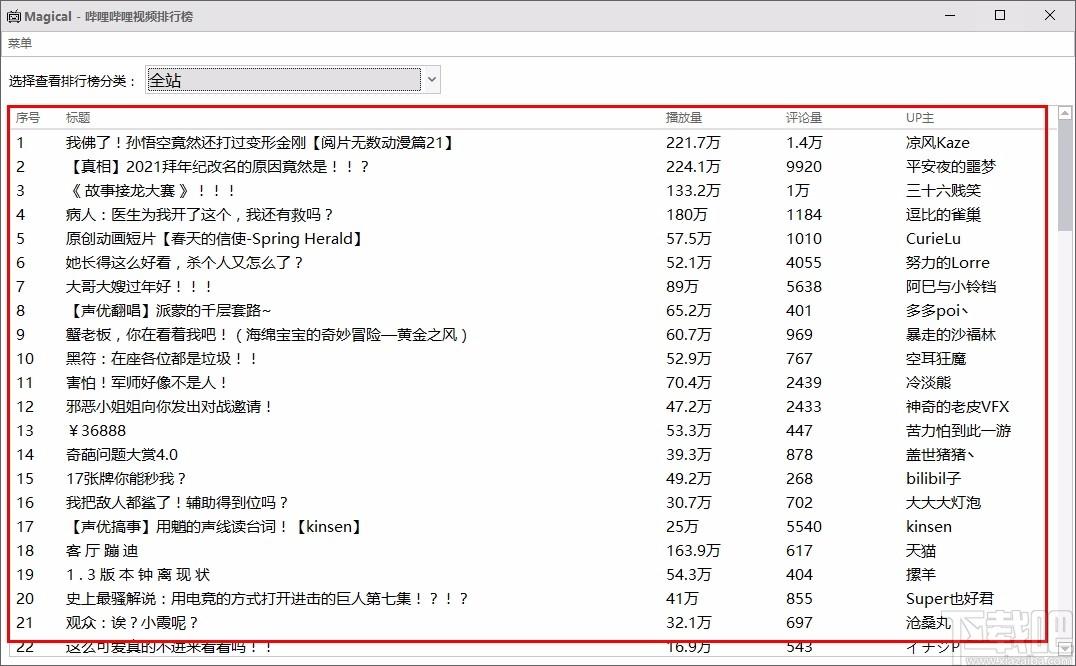Select row 客厅蹦迪
The height and width of the screenshot is (666, 1076).
tap(528, 551)
